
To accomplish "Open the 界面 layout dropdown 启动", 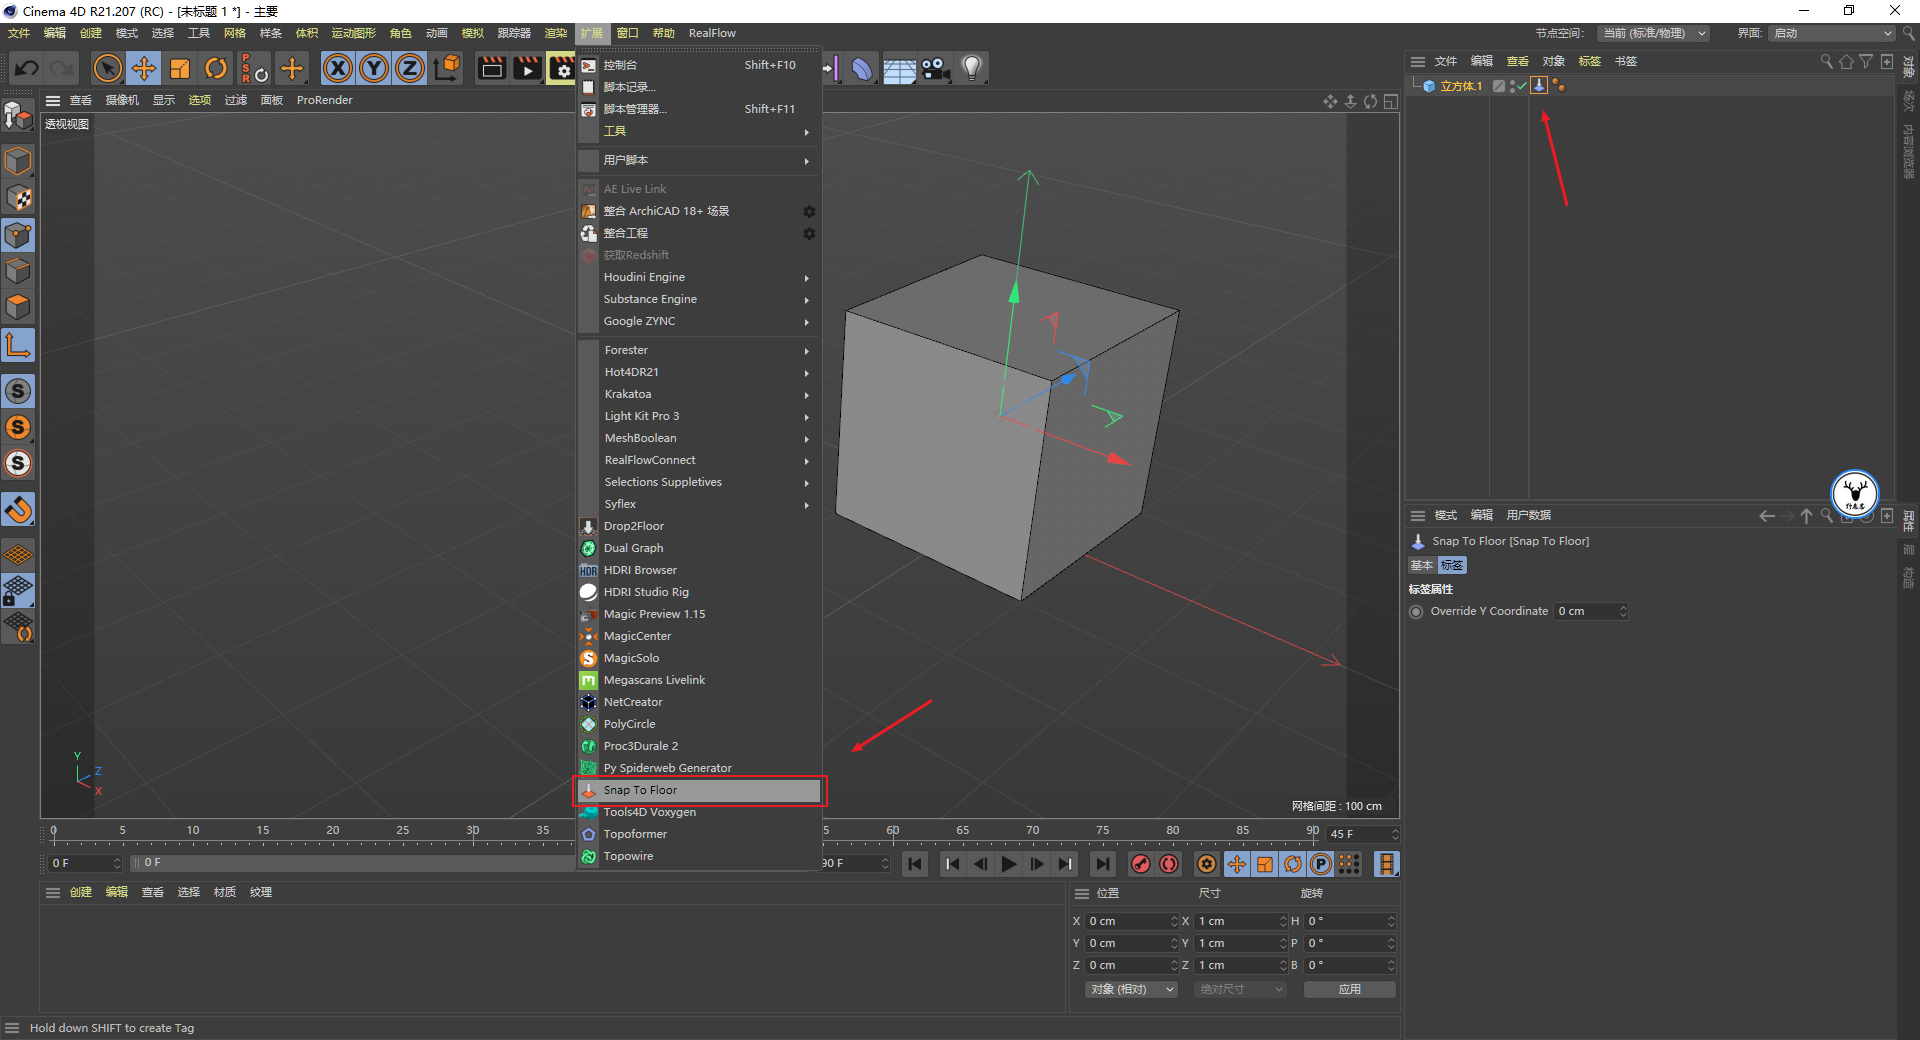I will tap(1832, 33).
